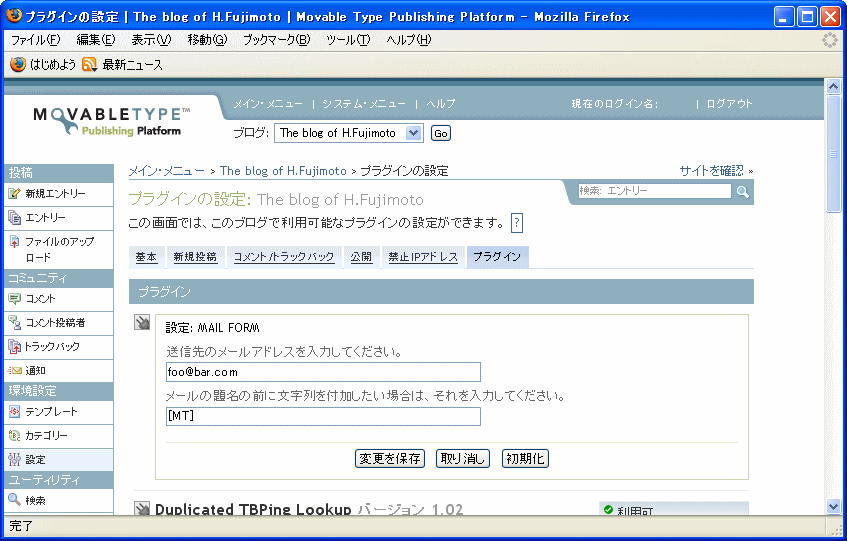Click the scrollbar up arrow
The height and width of the screenshot is (541, 847).
tap(833, 86)
